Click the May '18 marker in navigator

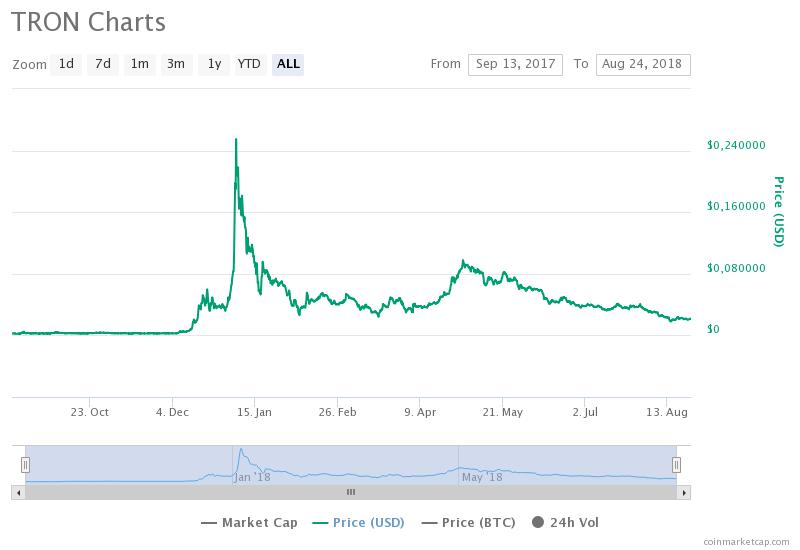[x=482, y=478]
